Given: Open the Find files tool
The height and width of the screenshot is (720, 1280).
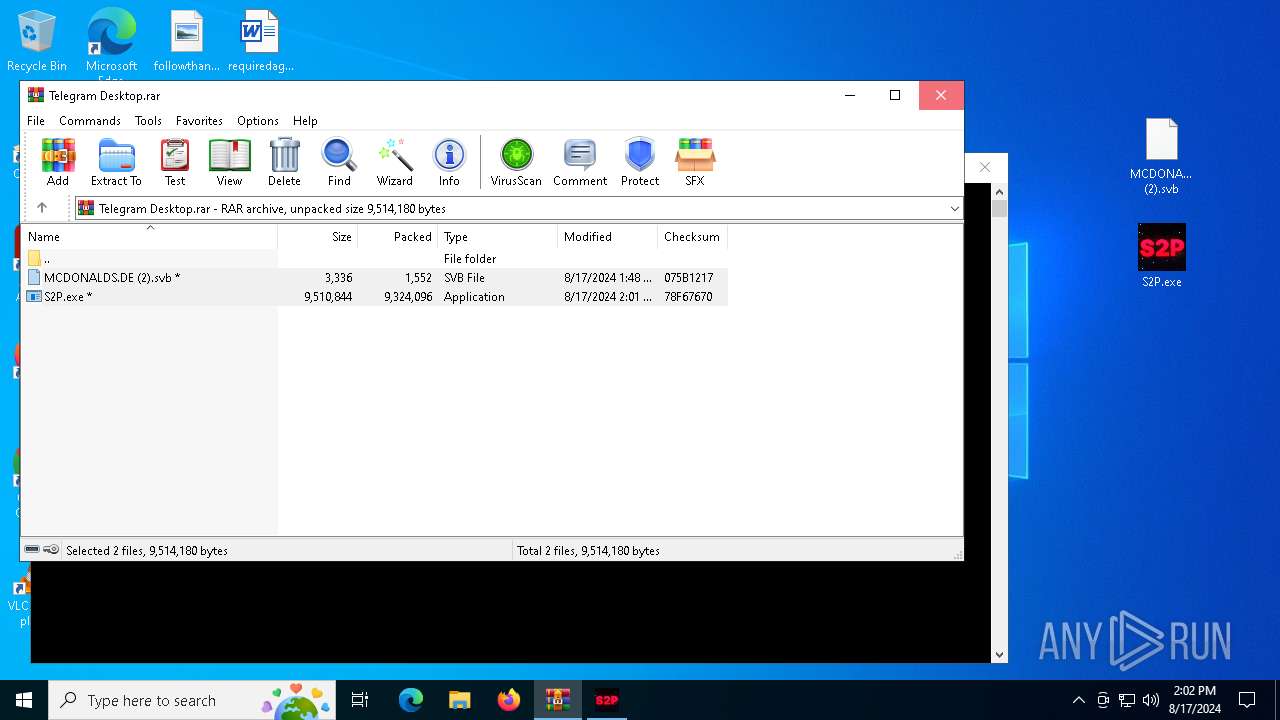Looking at the screenshot, I should [339, 162].
